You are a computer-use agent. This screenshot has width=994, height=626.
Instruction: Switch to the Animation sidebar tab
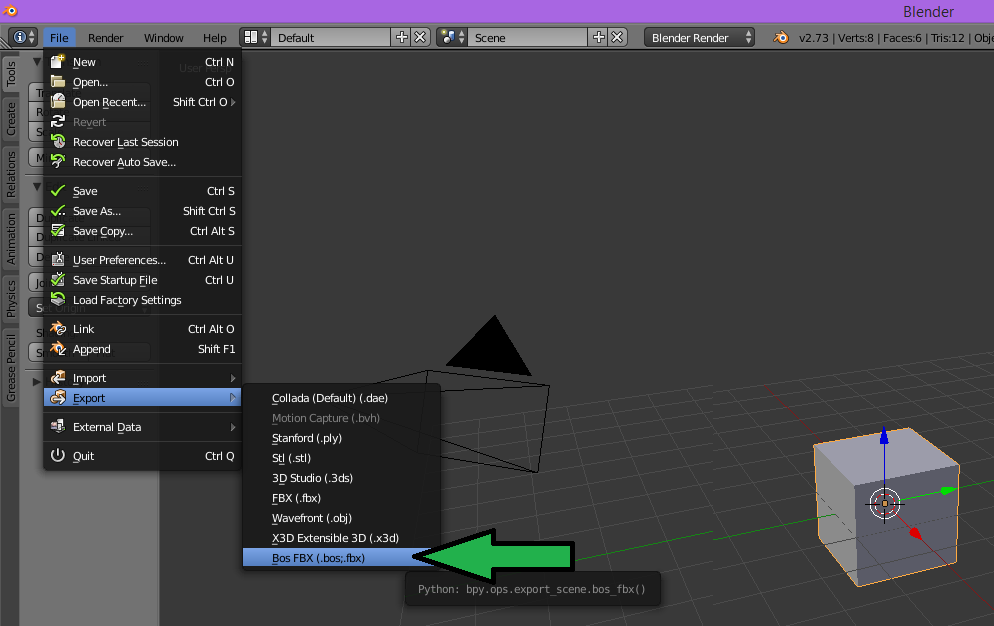pos(11,238)
